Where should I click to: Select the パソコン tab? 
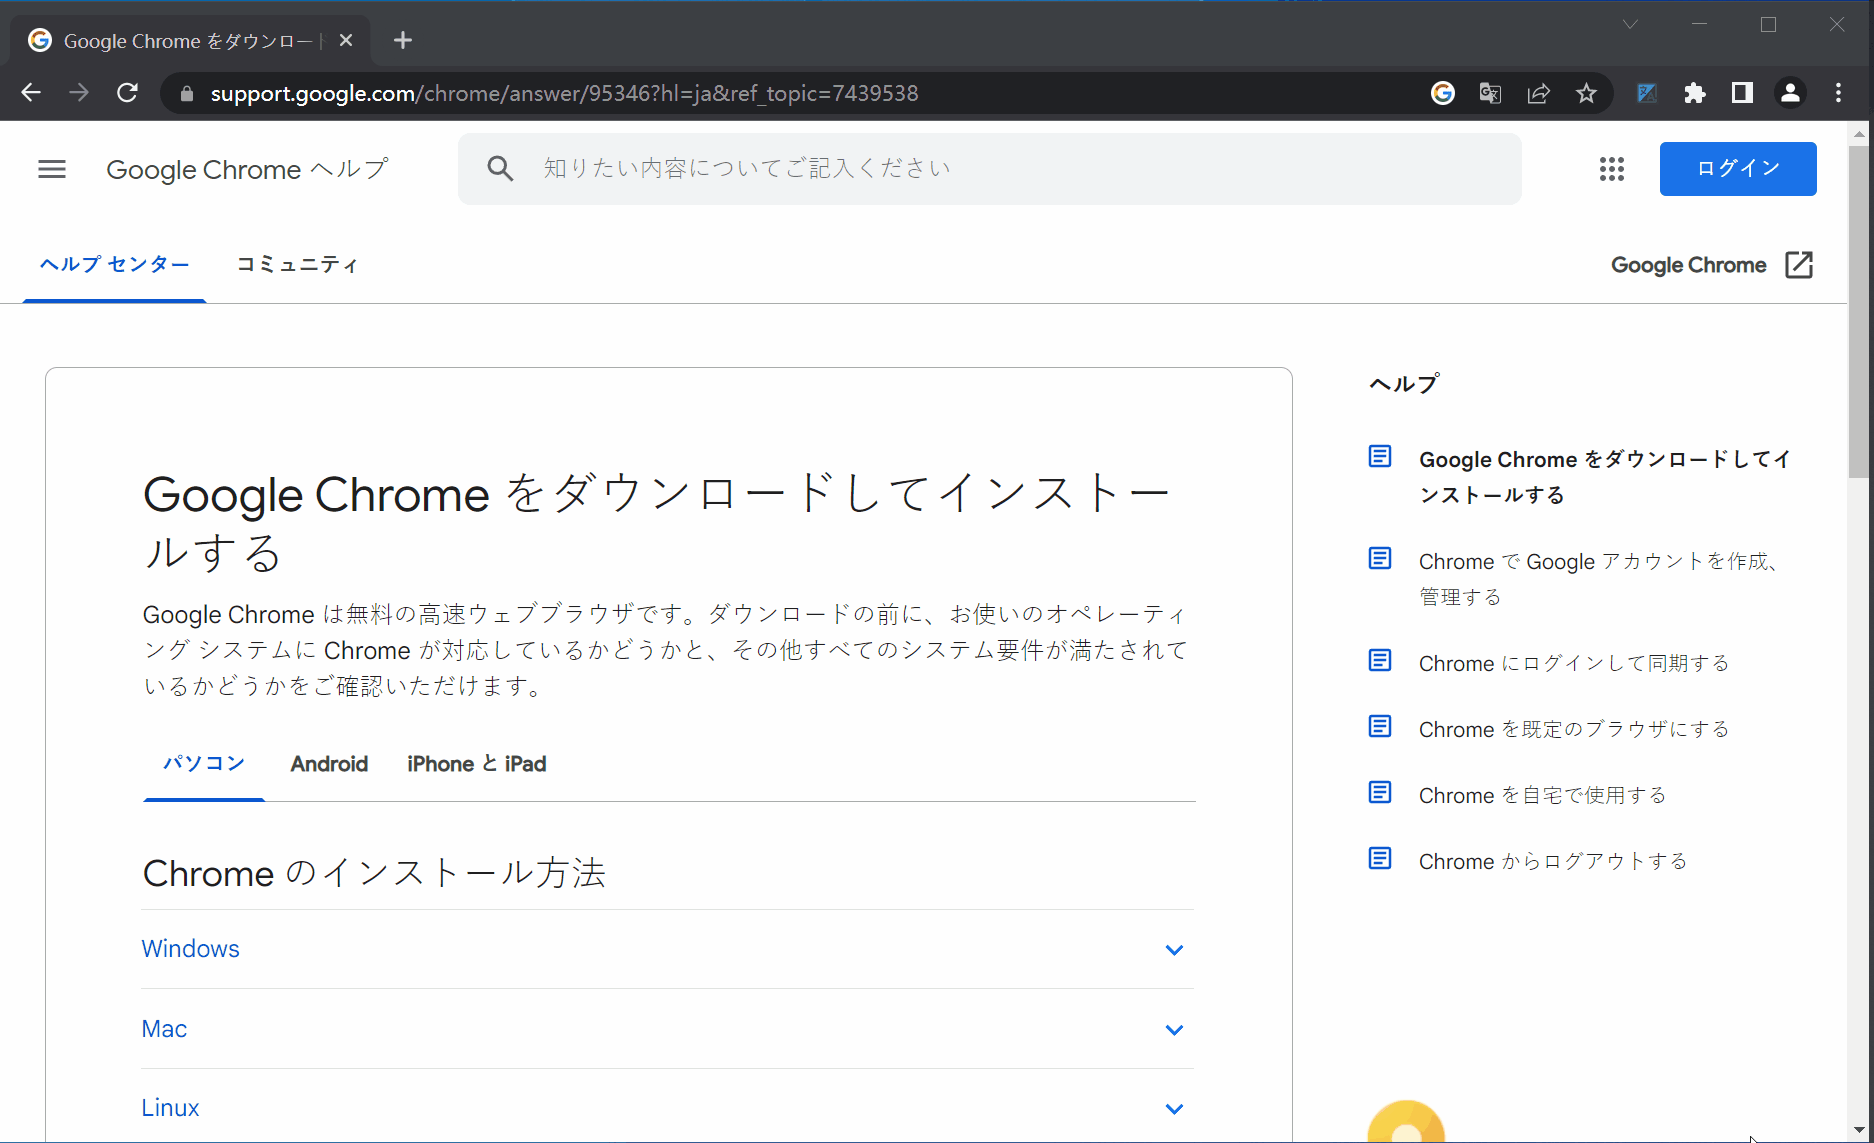tap(204, 764)
